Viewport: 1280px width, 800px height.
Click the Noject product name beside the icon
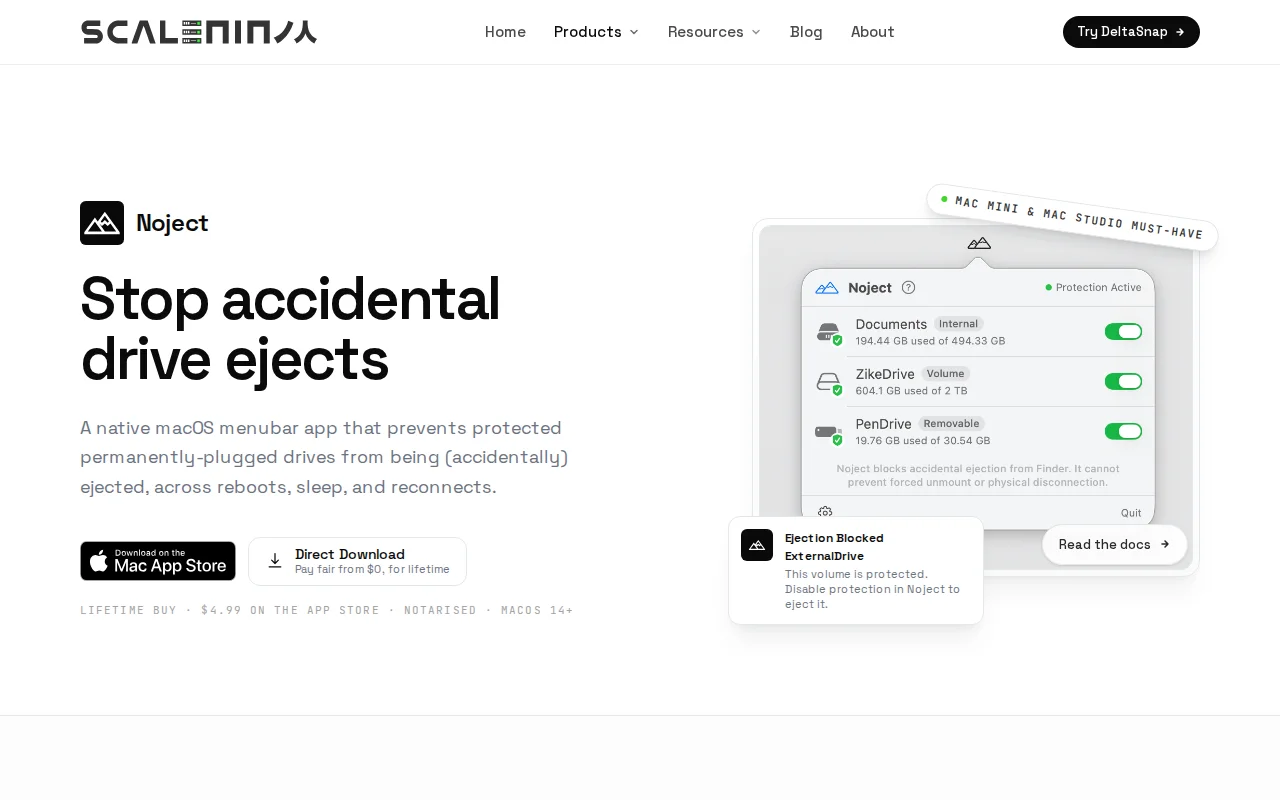tap(172, 223)
